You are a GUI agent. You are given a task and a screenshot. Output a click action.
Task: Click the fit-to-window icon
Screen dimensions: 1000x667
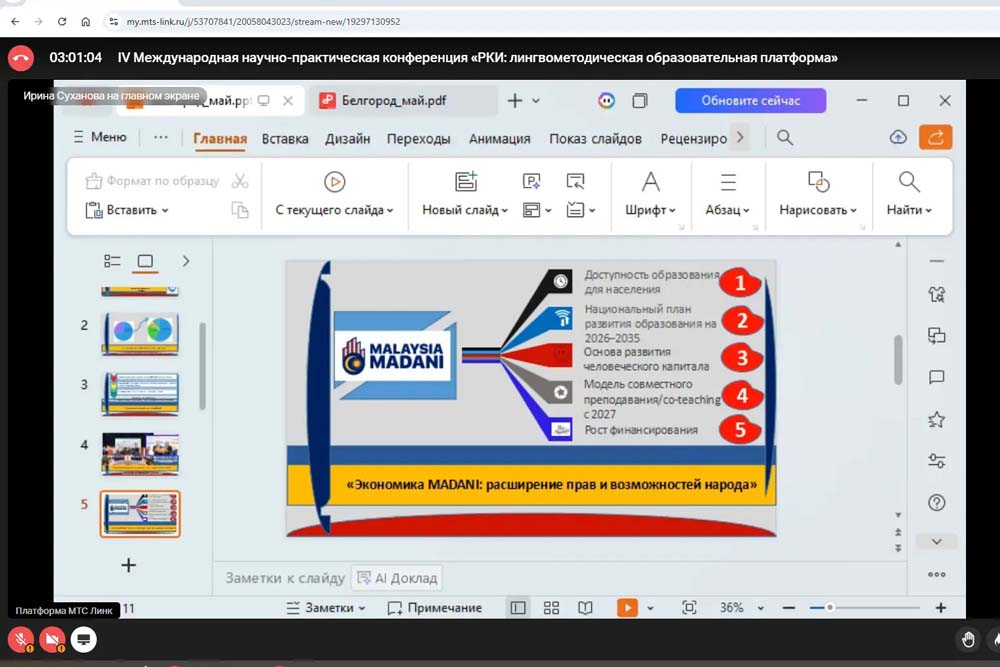[x=689, y=608]
